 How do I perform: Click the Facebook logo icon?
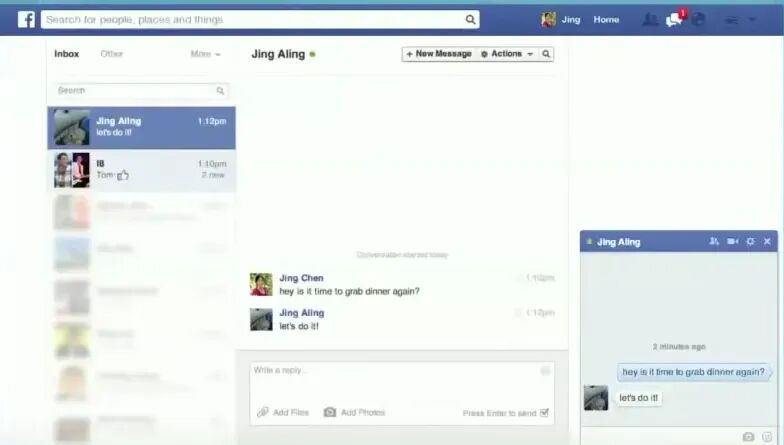click(26, 20)
